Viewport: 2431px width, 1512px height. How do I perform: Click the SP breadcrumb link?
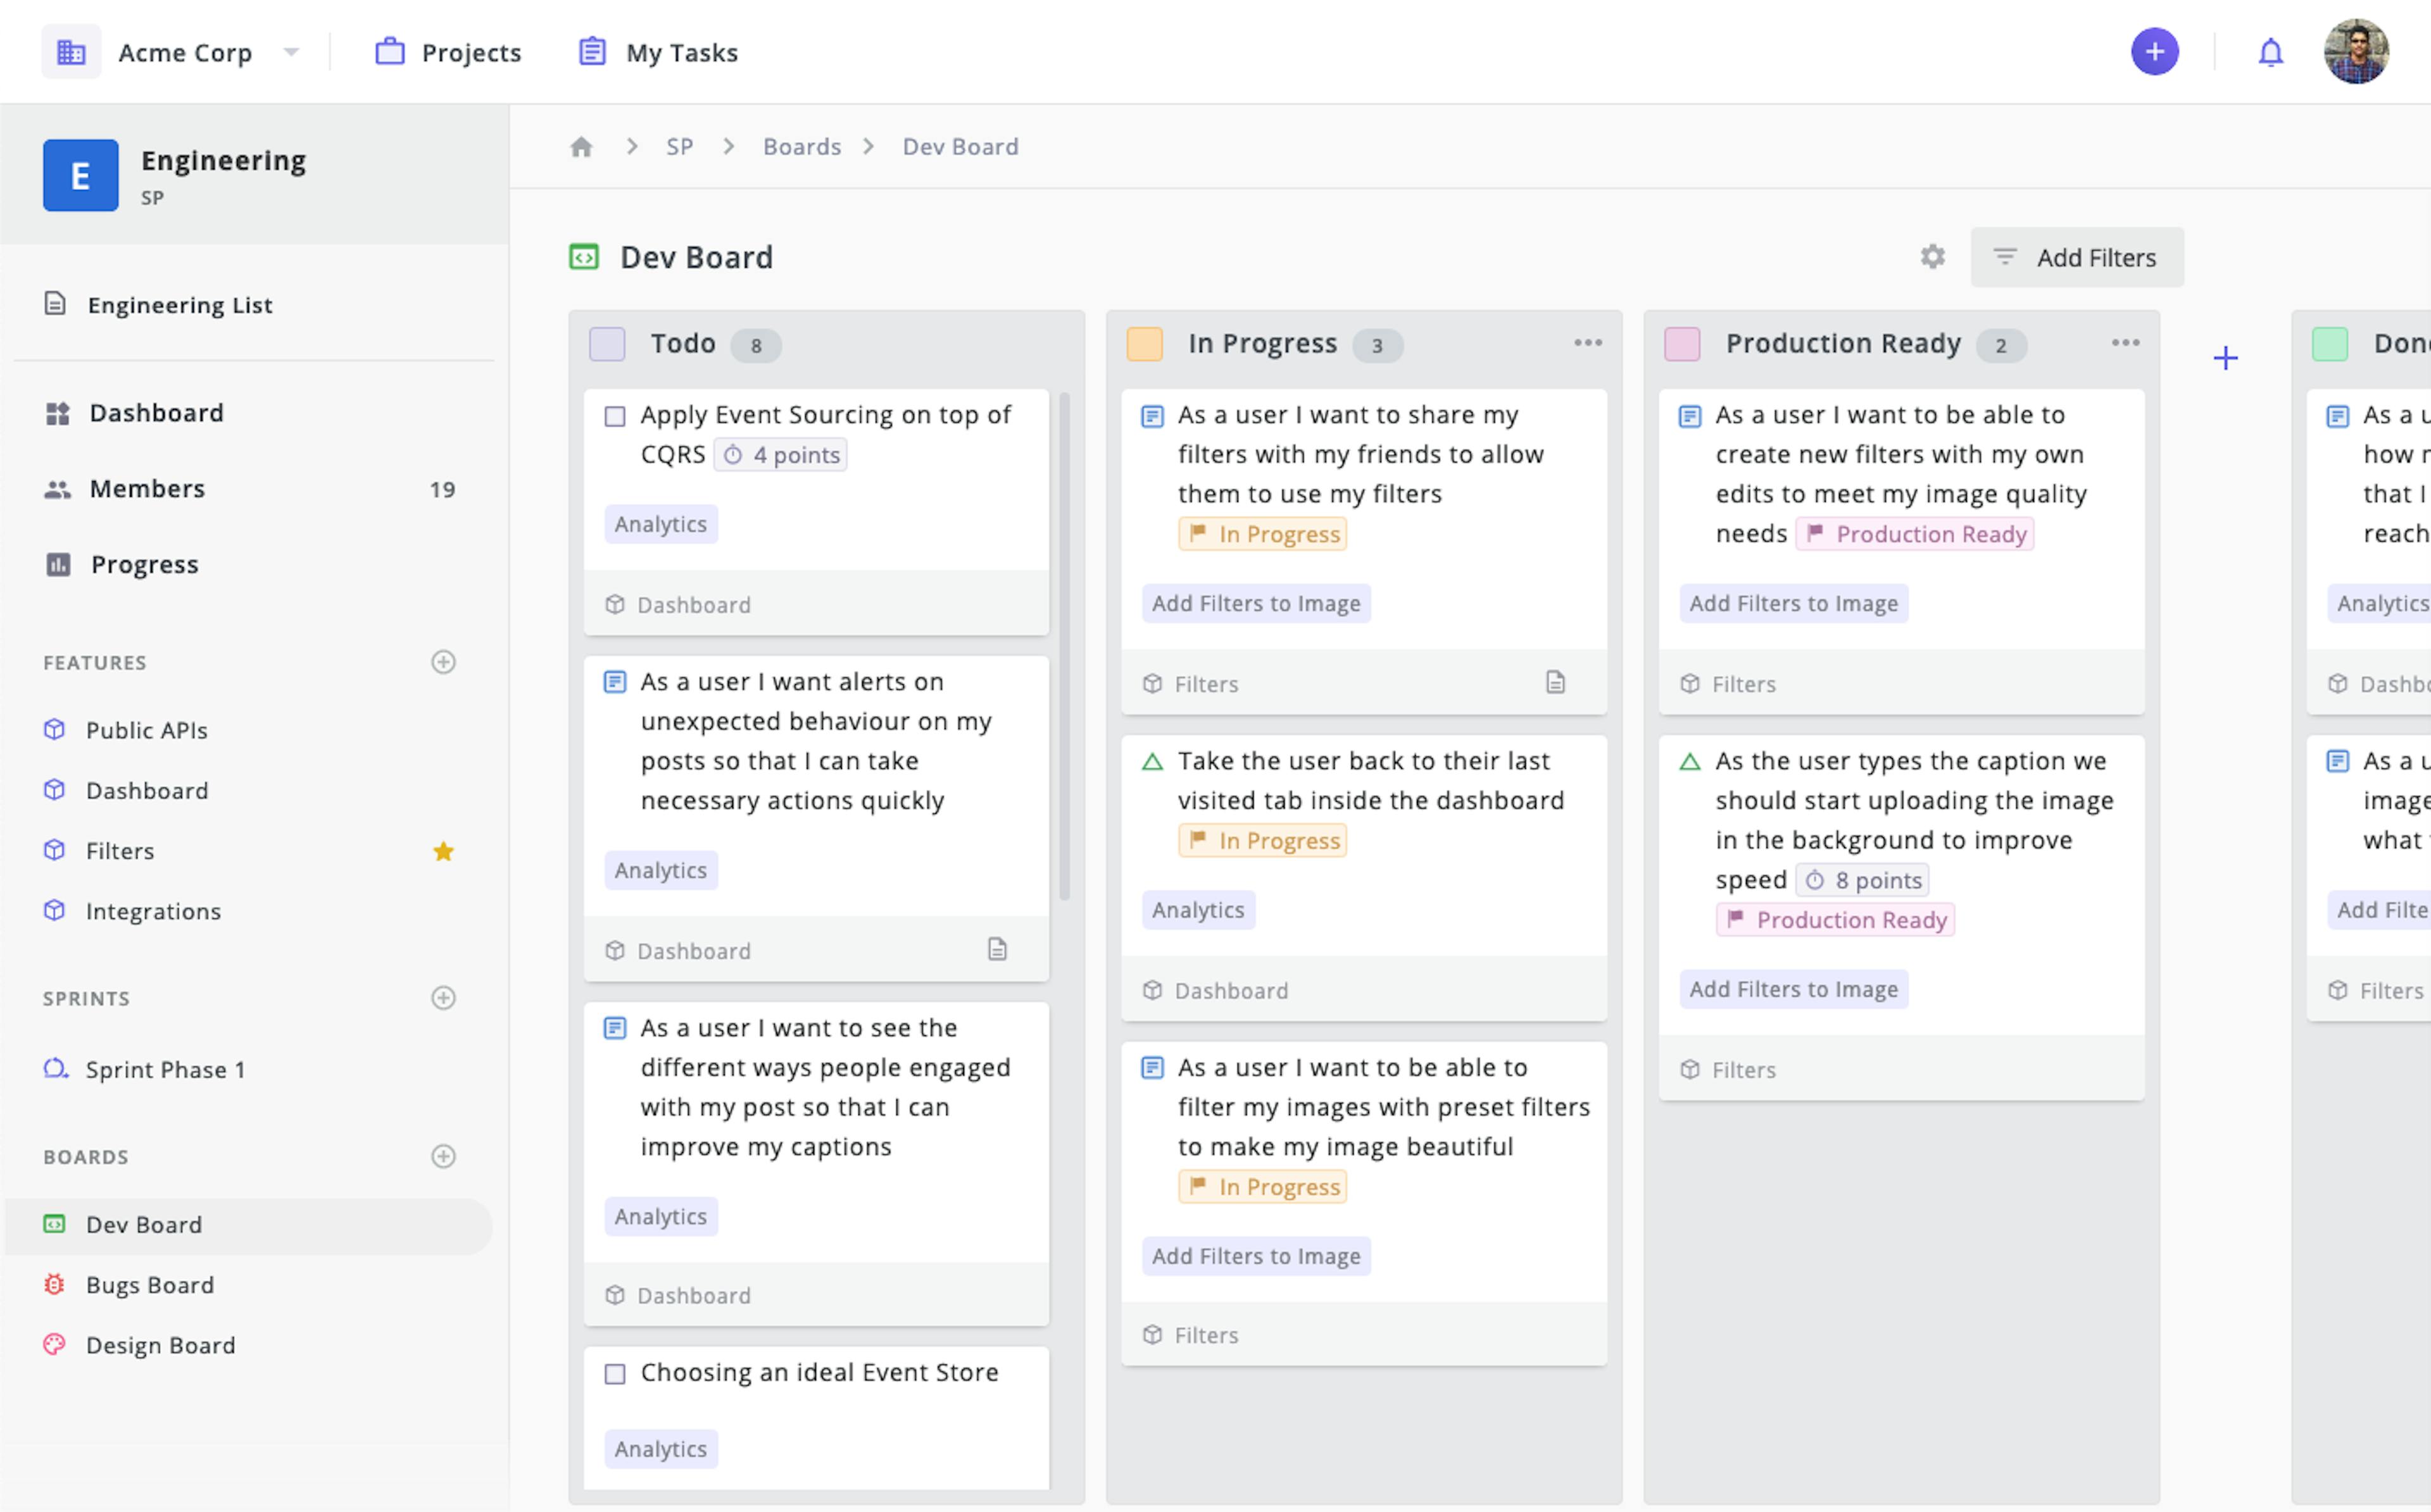[x=680, y=147]
